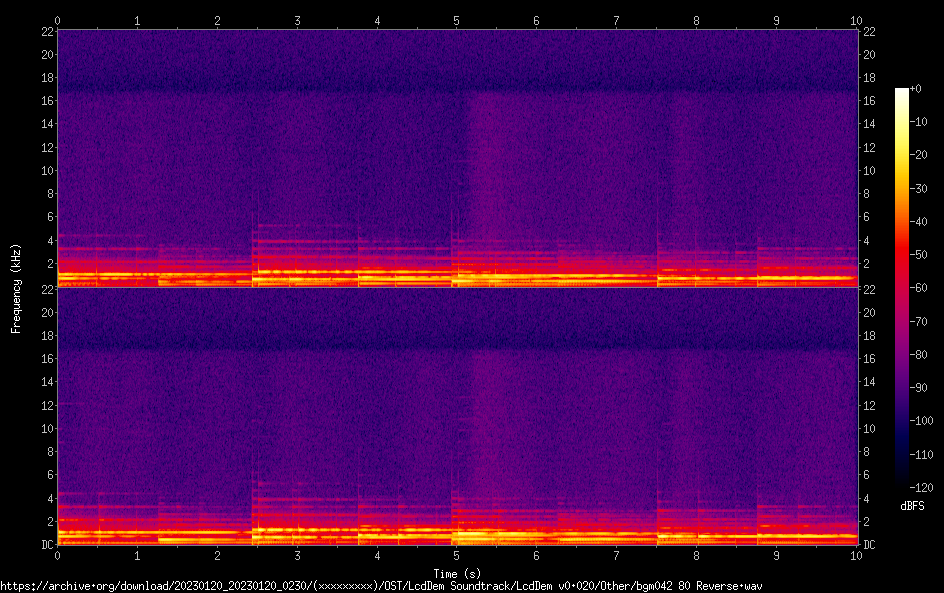Viewport: 944px width, 593px height.
Task: Click the 'dBFS' label under the color scale
Action: point(912,507)
